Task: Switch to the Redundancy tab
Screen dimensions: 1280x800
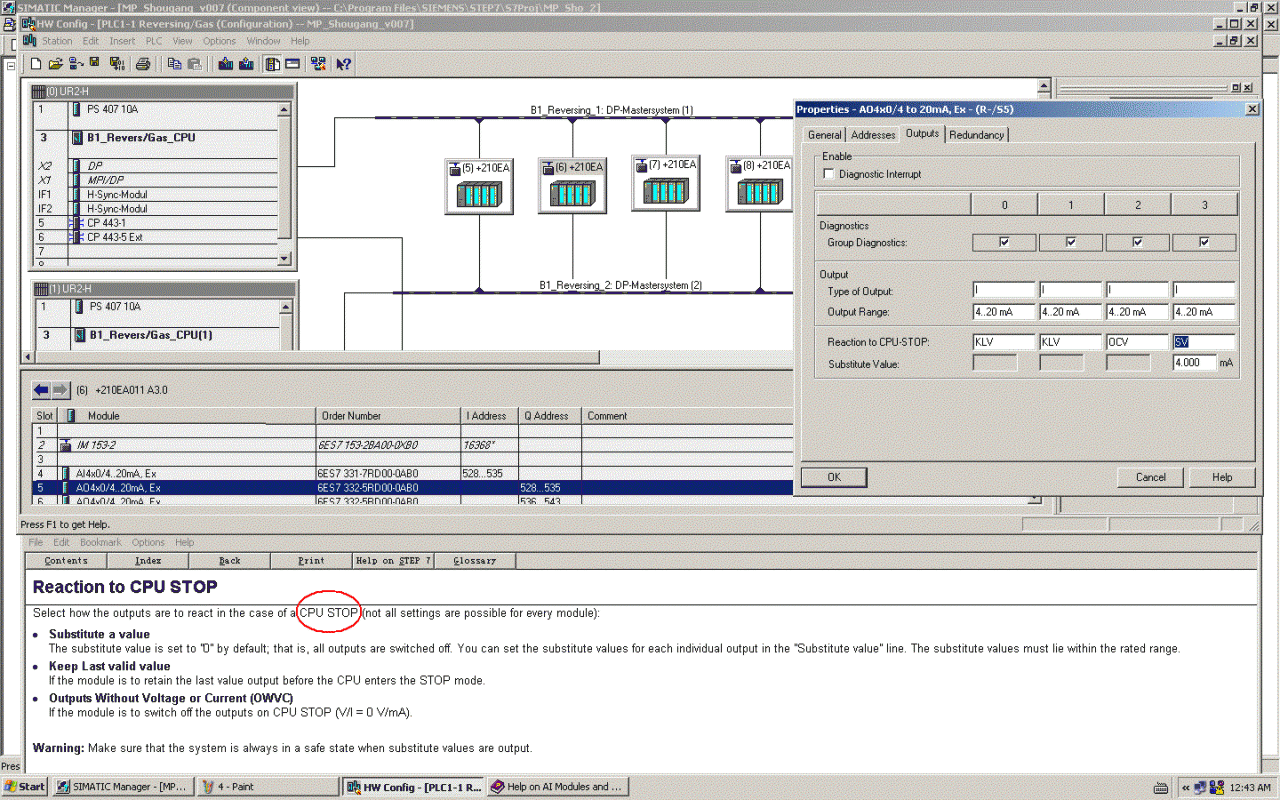Action: click(x=976, y=134)
